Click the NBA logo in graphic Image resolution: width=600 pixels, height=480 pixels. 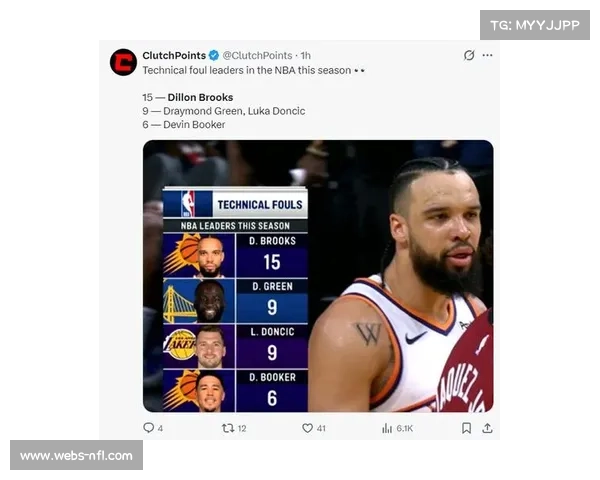188,204
